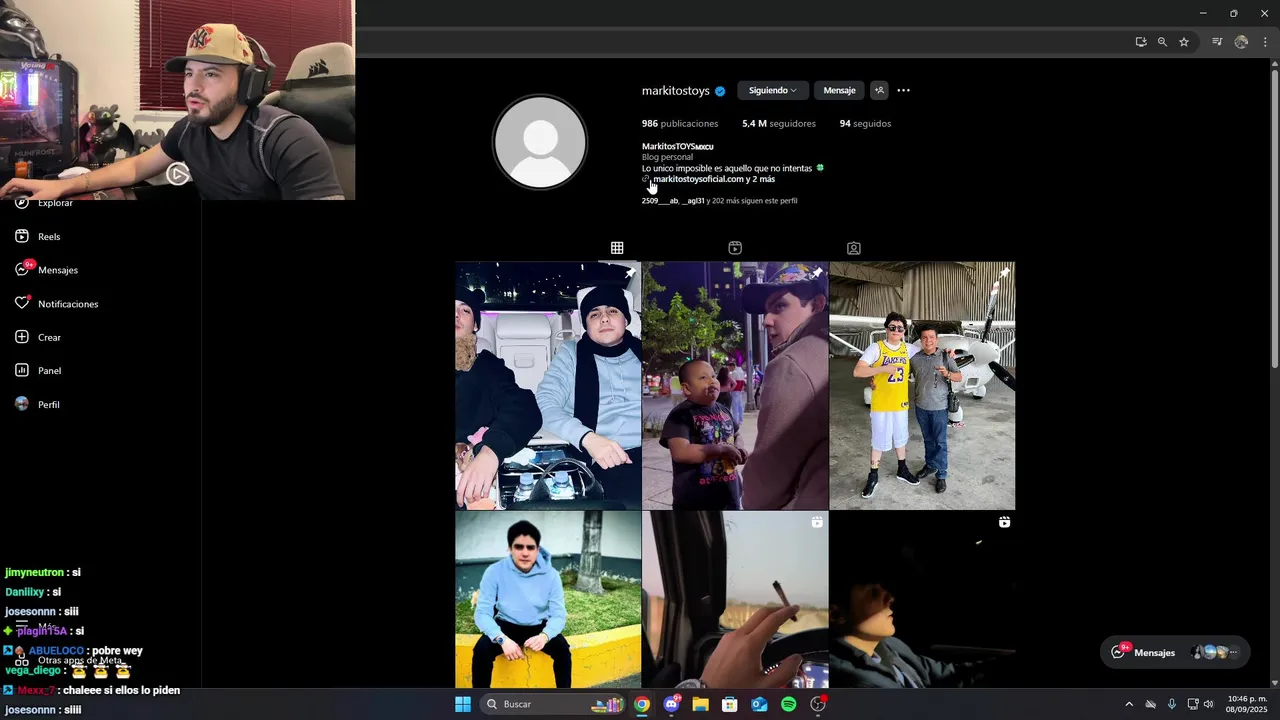Click the microphone icon in system tray
The height and width of the screenshot is (720, 1280).
point(1171,704)
